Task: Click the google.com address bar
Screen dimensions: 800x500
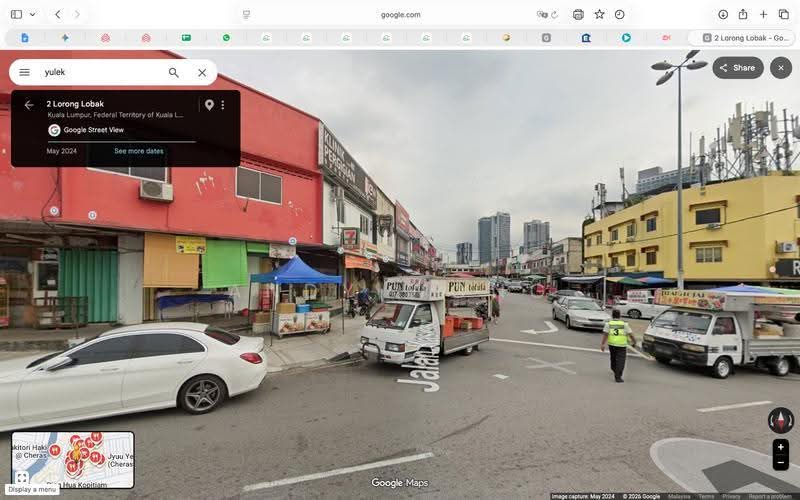Action: pyautogui.click(x=401, y=15)
